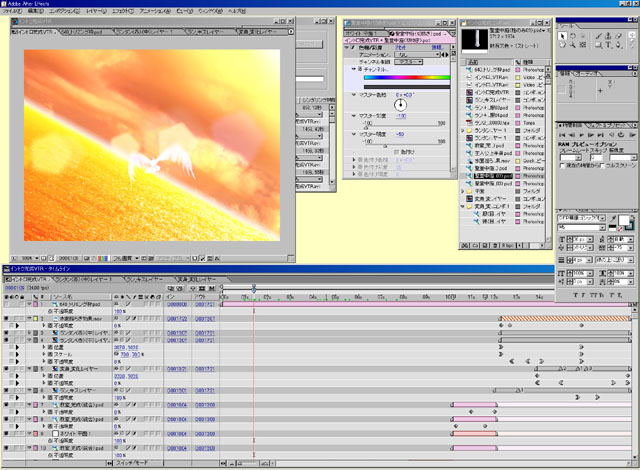Click Switches/Modes button at timeline bottom
This screenshot has width=640, height=470.
(x=132, y=463)
